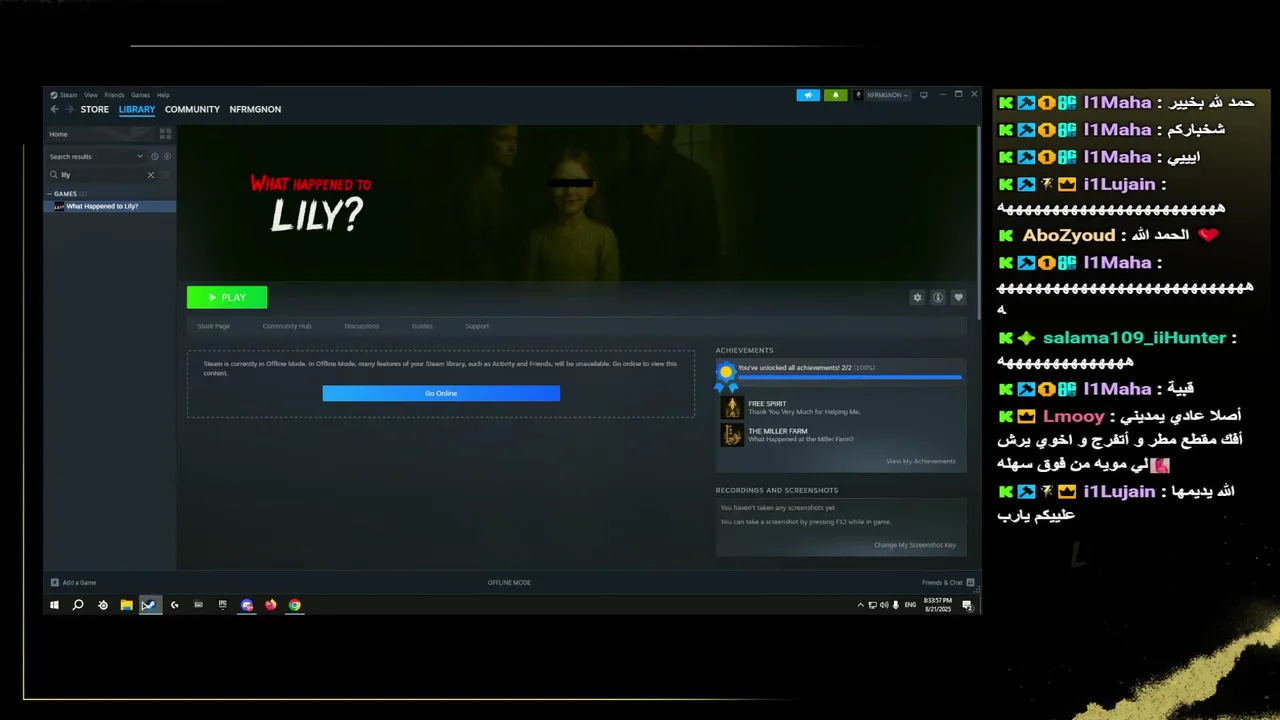1280x720 pixels.
Task: Switch to the STORE tab
Action: [95, 109]
